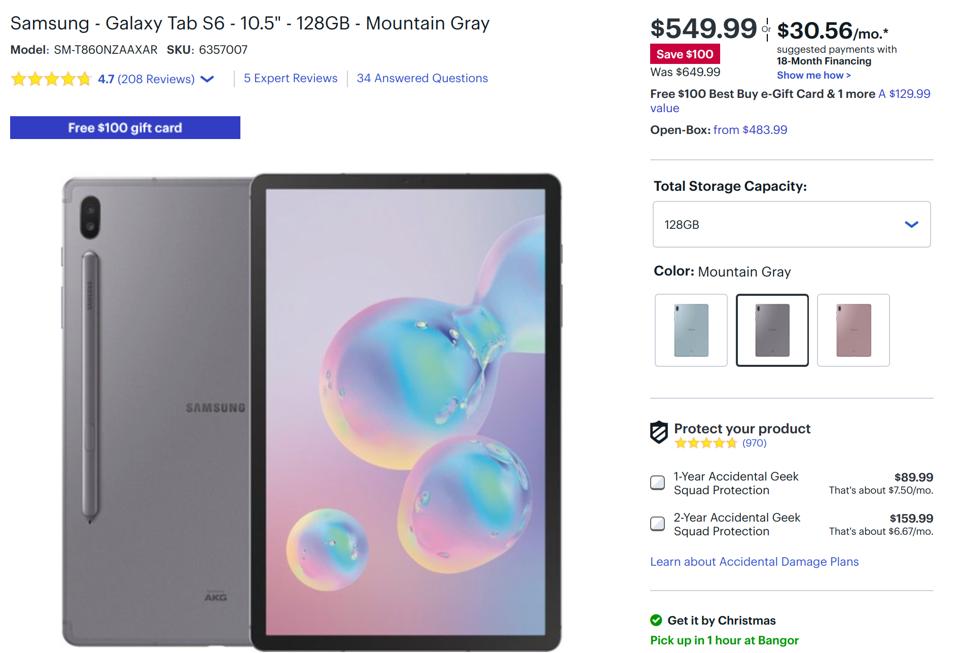Open 34 Answered Questions
The height and width of the screenshot is (653, 959).
pyautogui.click(x=422, y=78)
